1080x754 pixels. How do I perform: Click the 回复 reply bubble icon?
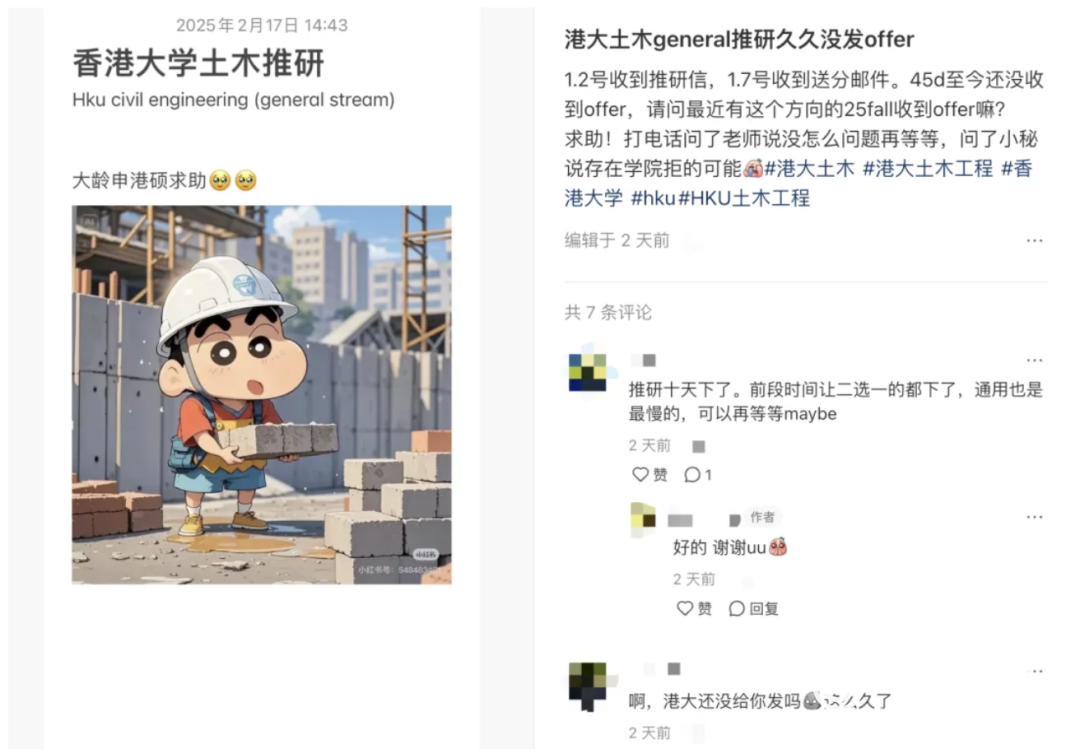point(736,608)
